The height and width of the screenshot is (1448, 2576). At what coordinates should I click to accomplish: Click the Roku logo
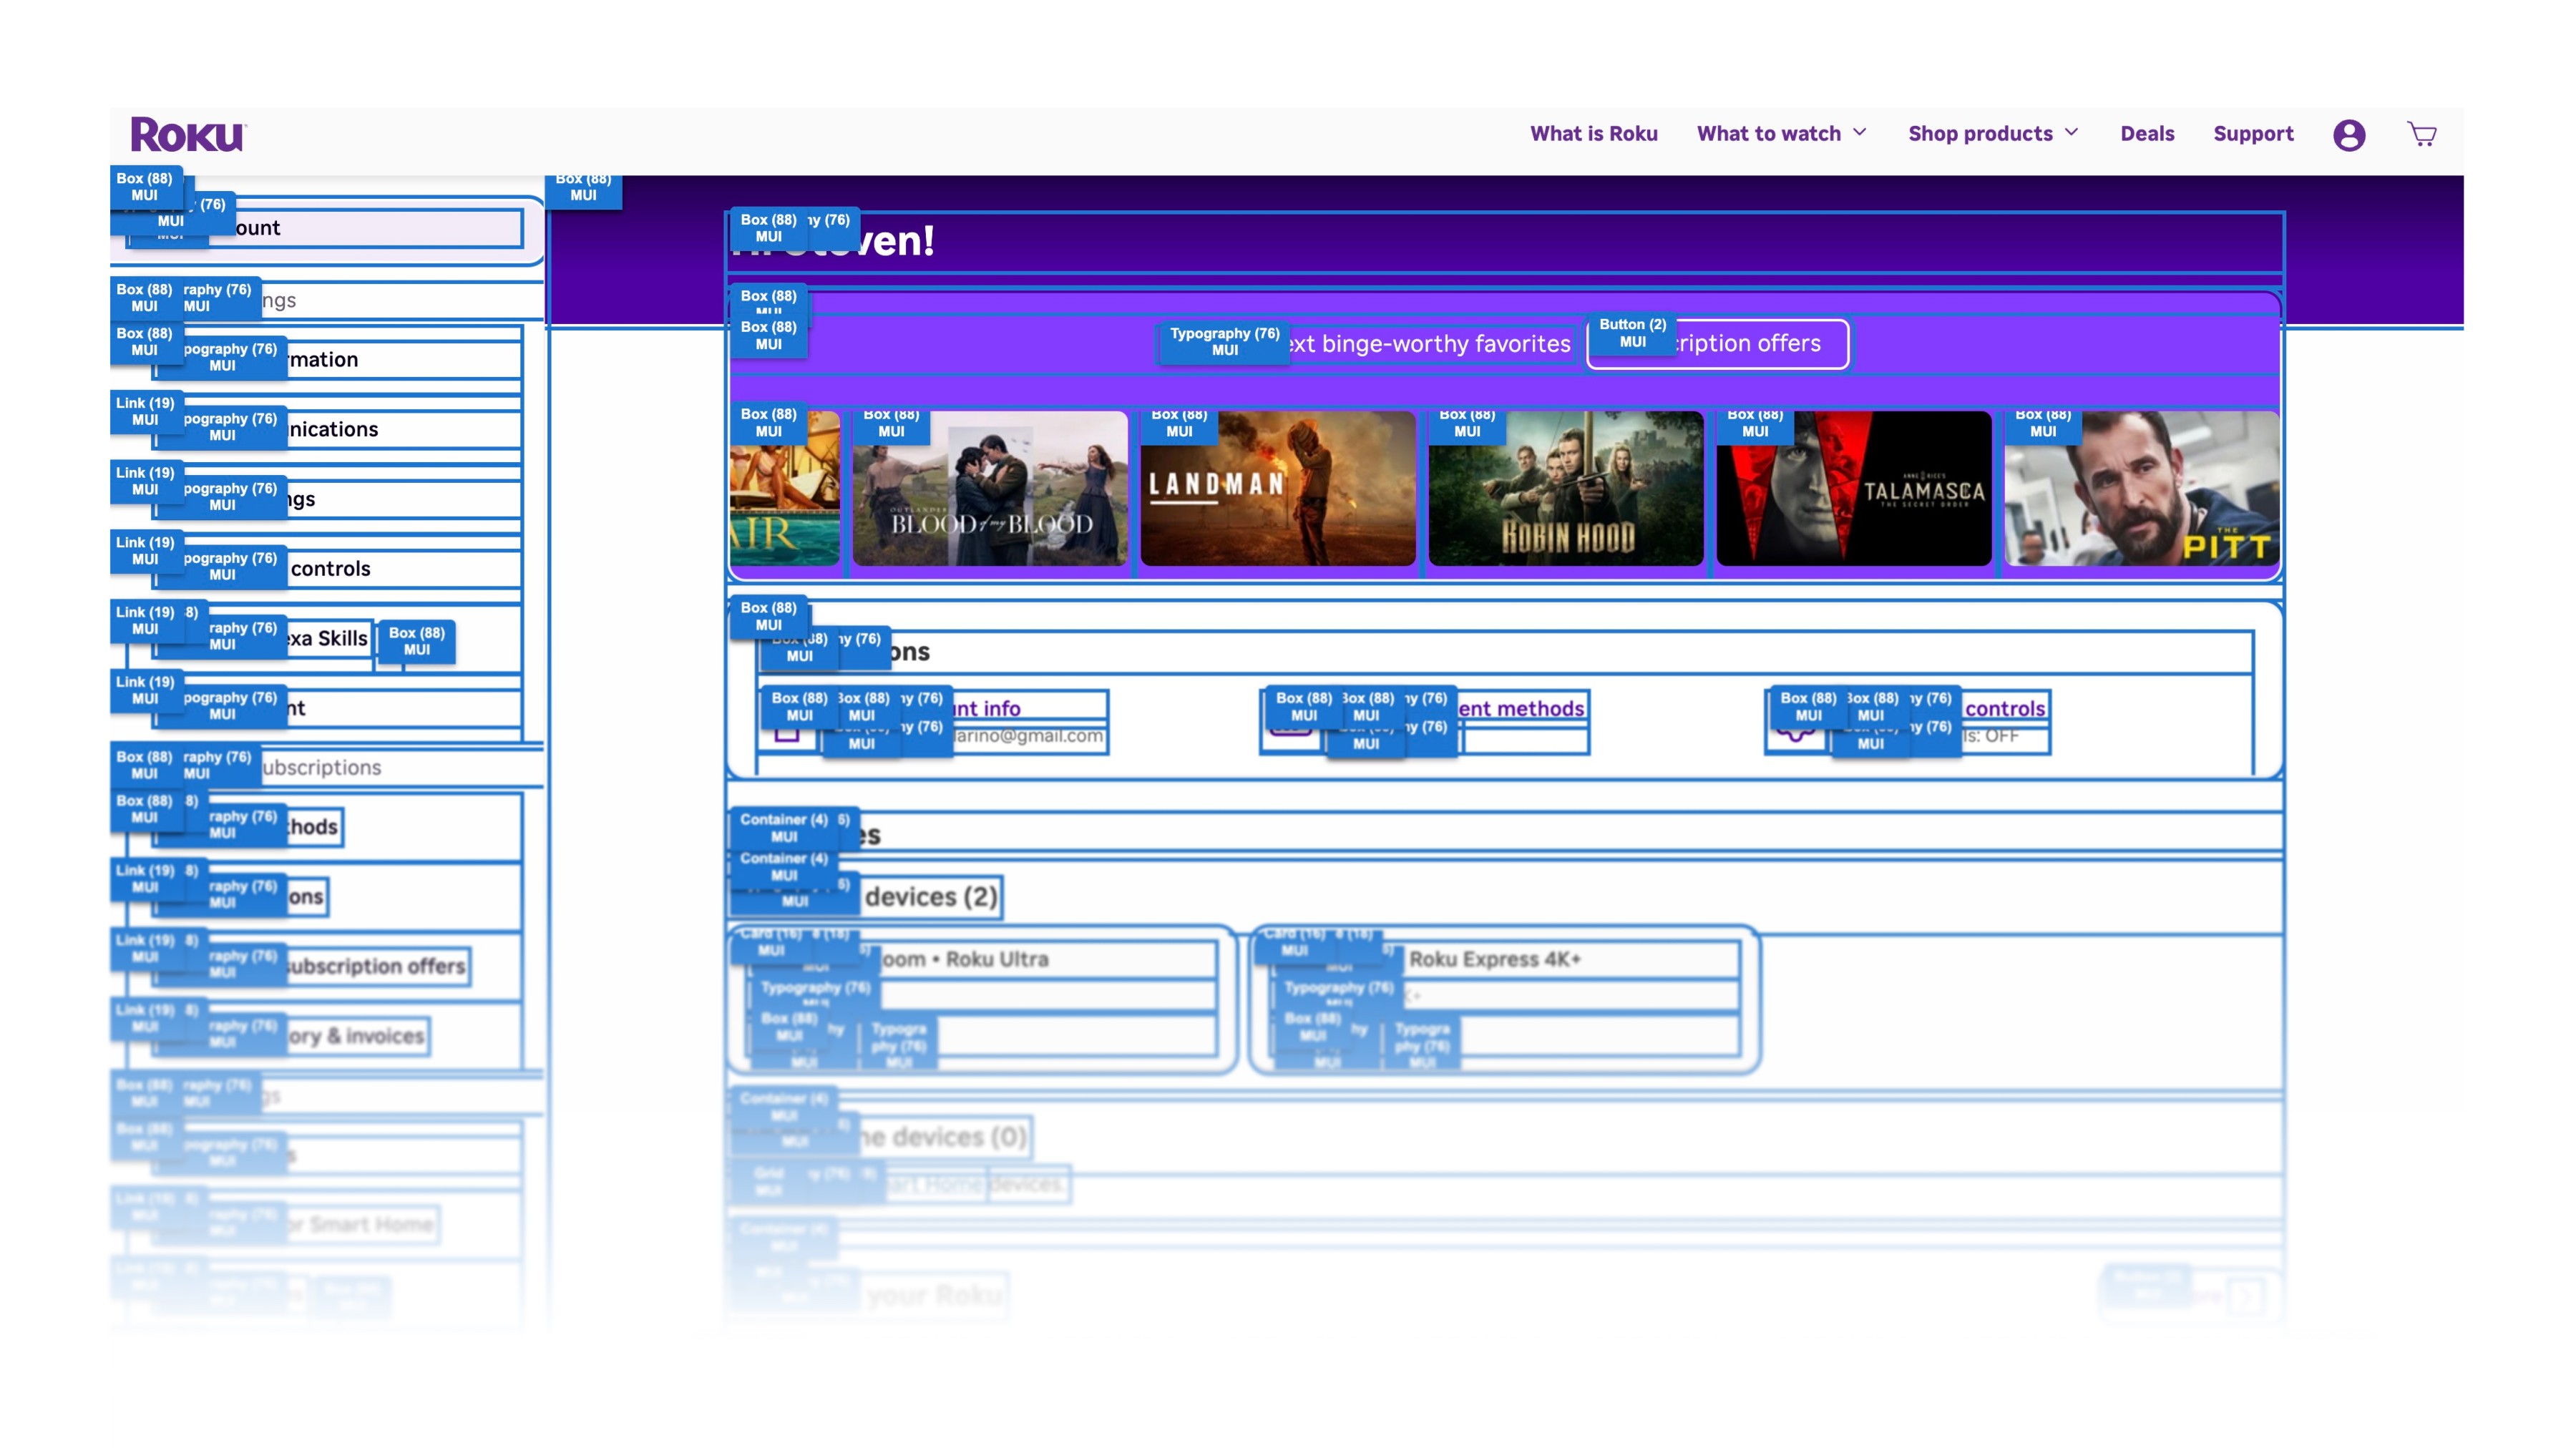pyautogui.click(x=187, y=135)
